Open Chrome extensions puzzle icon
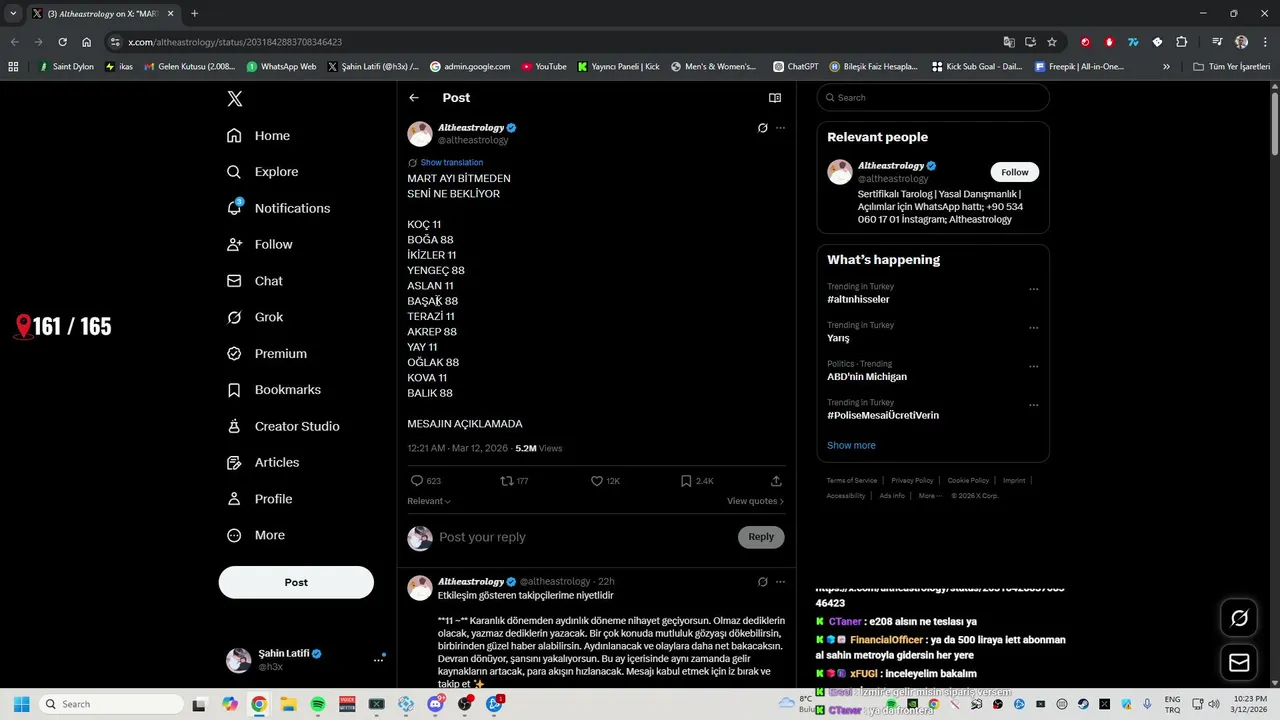Image resolution: width=1280 pixels, height=720 pixels. coord(1181,42)
